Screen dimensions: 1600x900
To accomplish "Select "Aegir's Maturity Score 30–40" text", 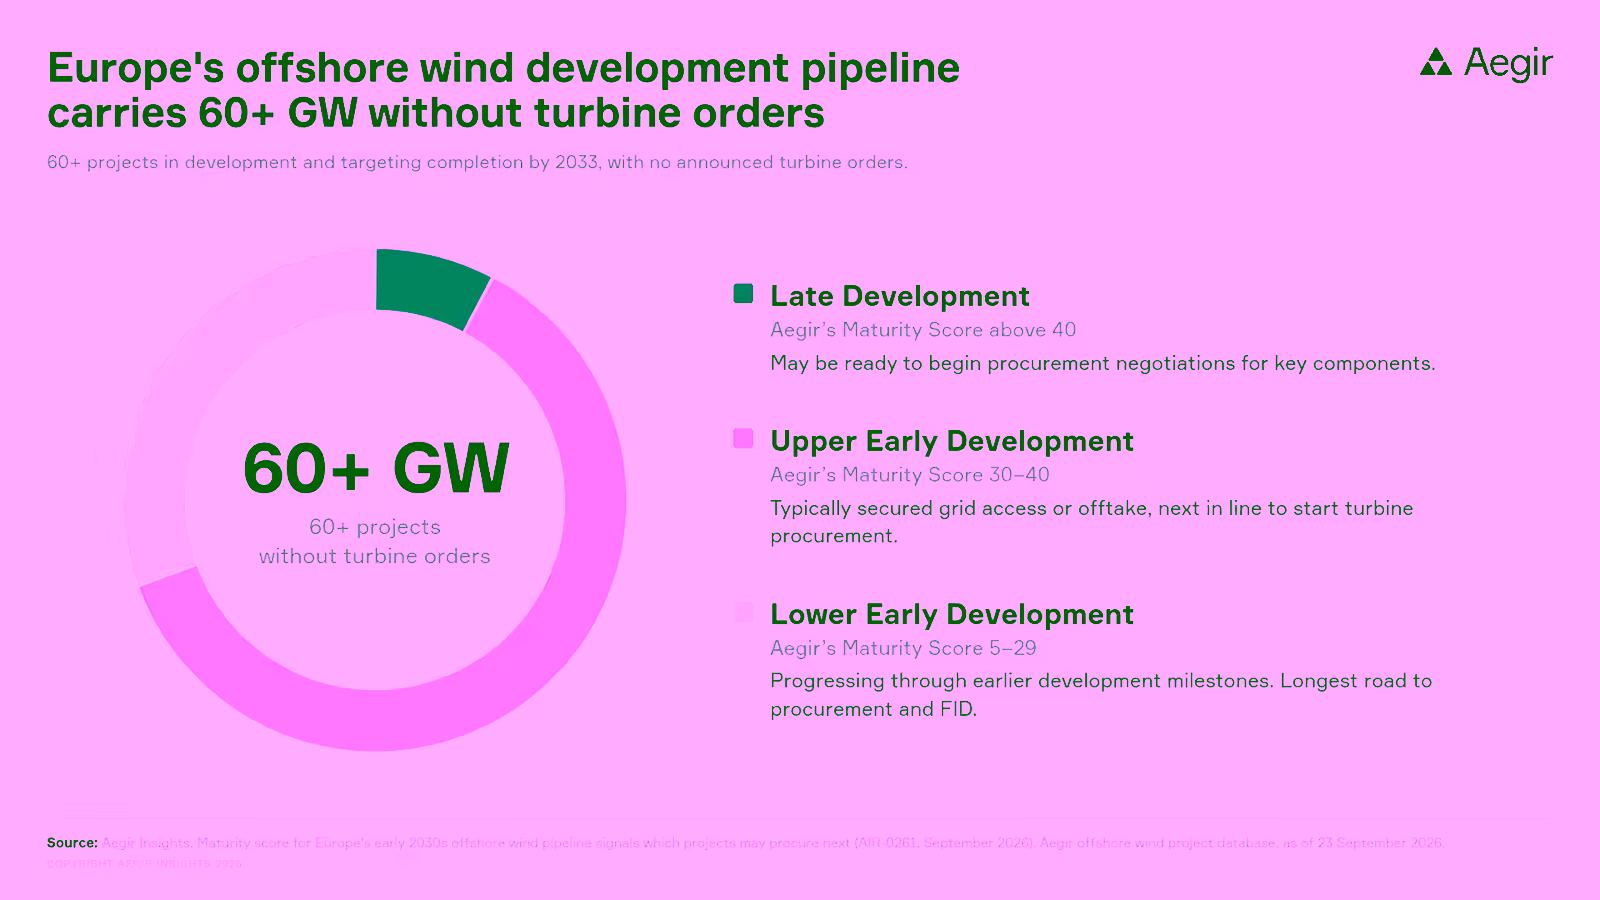I will coord(910,475).
